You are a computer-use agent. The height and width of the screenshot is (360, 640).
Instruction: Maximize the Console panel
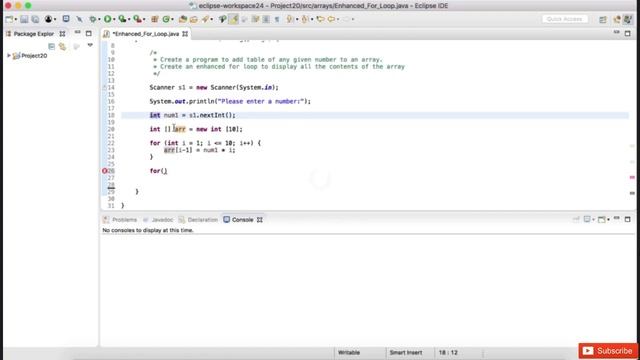[x=628, y=220]
